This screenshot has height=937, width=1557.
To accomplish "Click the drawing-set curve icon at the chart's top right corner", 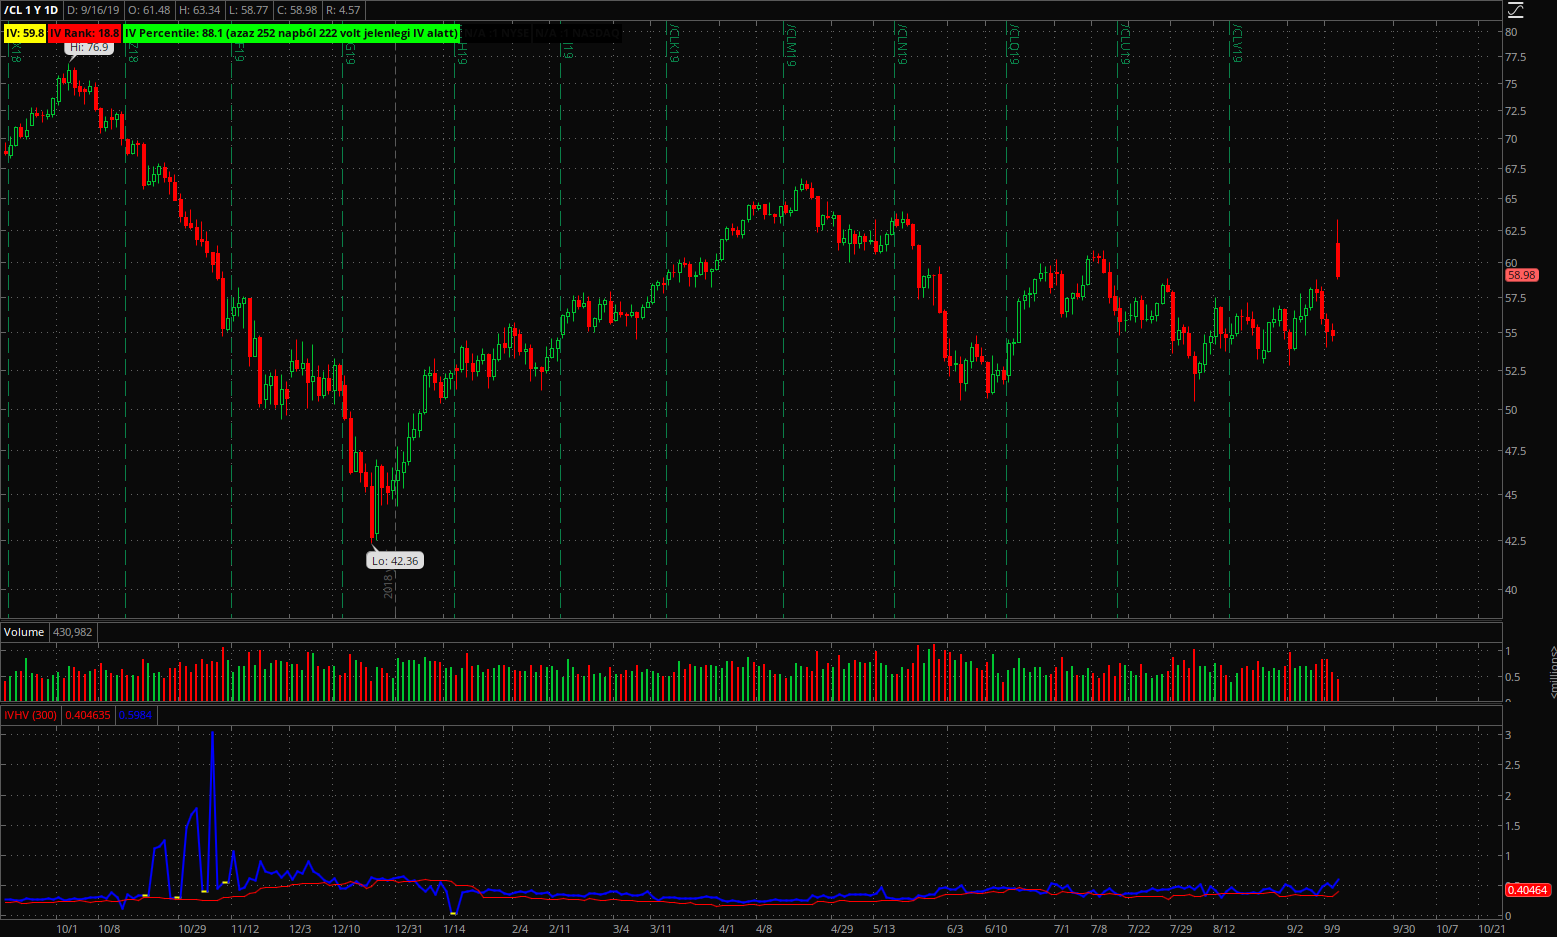I will 1515,10.
